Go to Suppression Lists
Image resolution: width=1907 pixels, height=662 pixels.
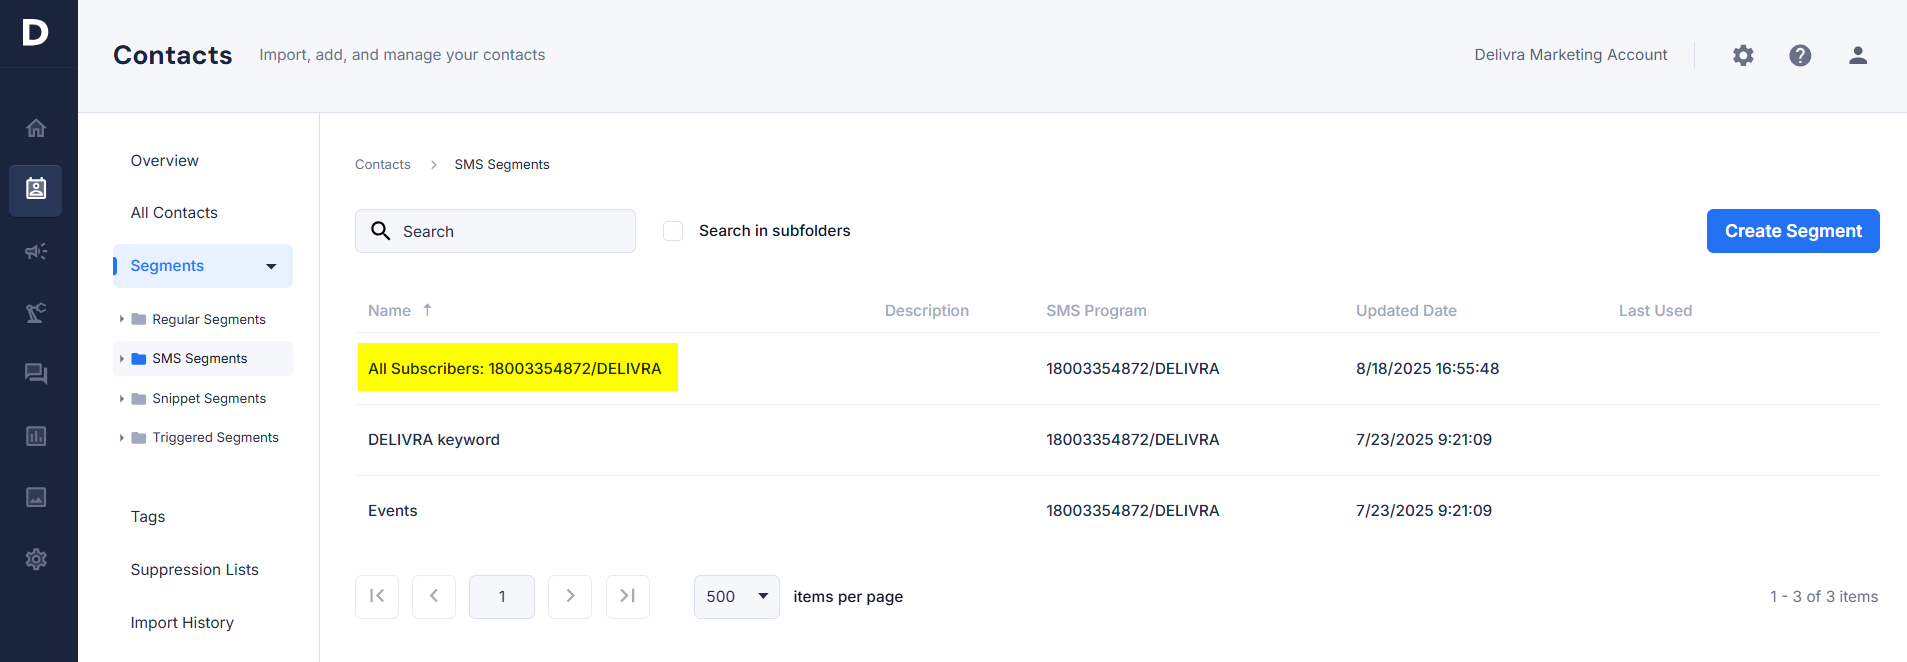pyautogui.click(x=194, y=570)
